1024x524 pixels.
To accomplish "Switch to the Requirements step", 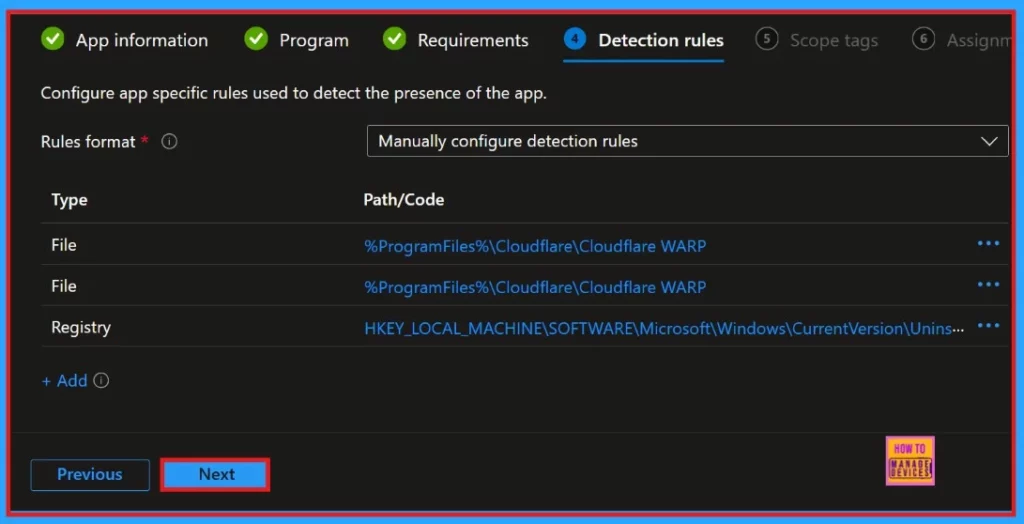I will 456,40.
